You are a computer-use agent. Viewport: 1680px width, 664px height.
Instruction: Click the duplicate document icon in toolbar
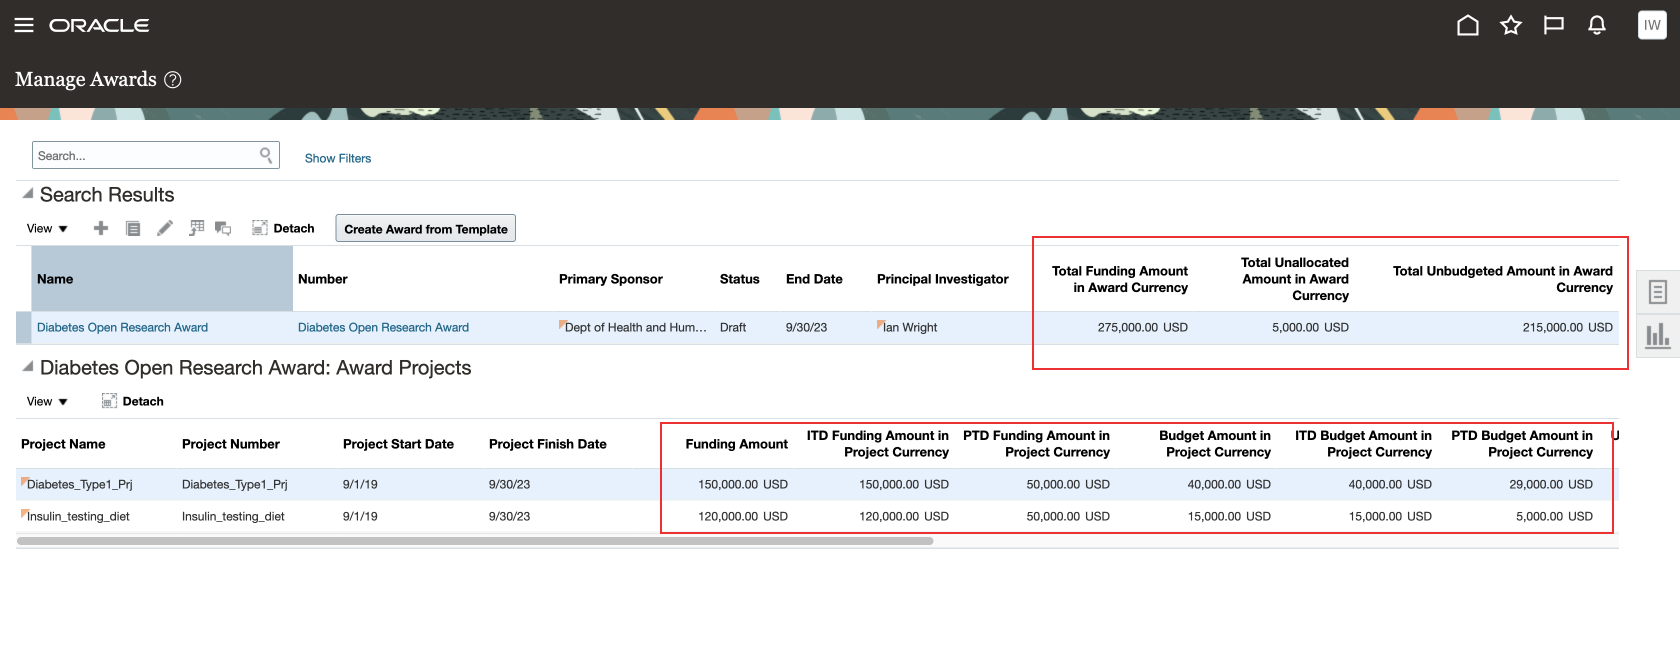point(133,228)
